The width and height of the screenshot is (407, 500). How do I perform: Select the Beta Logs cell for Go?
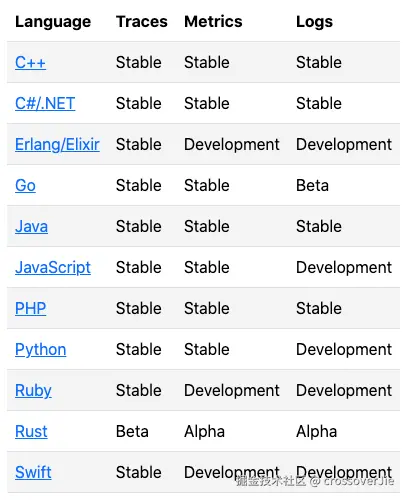(x=312, y=185)
